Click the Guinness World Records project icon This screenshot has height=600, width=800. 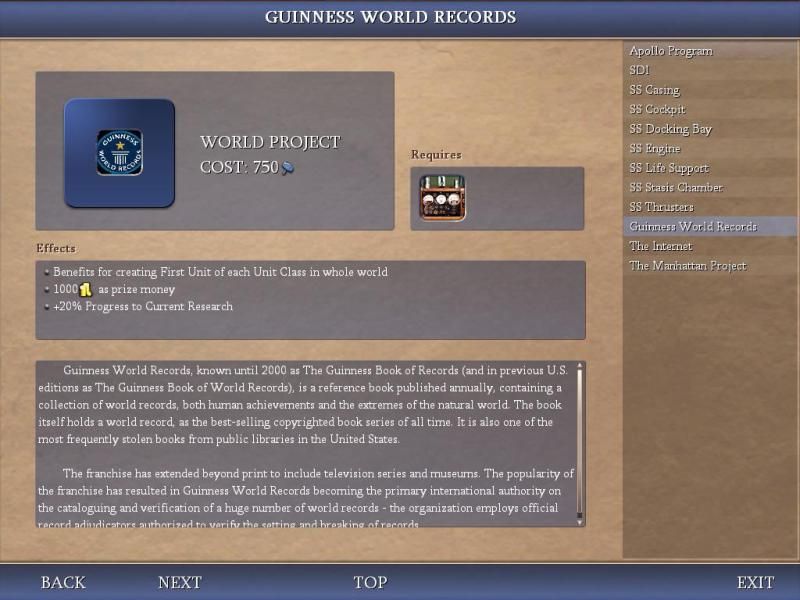(x=119, y=153)
